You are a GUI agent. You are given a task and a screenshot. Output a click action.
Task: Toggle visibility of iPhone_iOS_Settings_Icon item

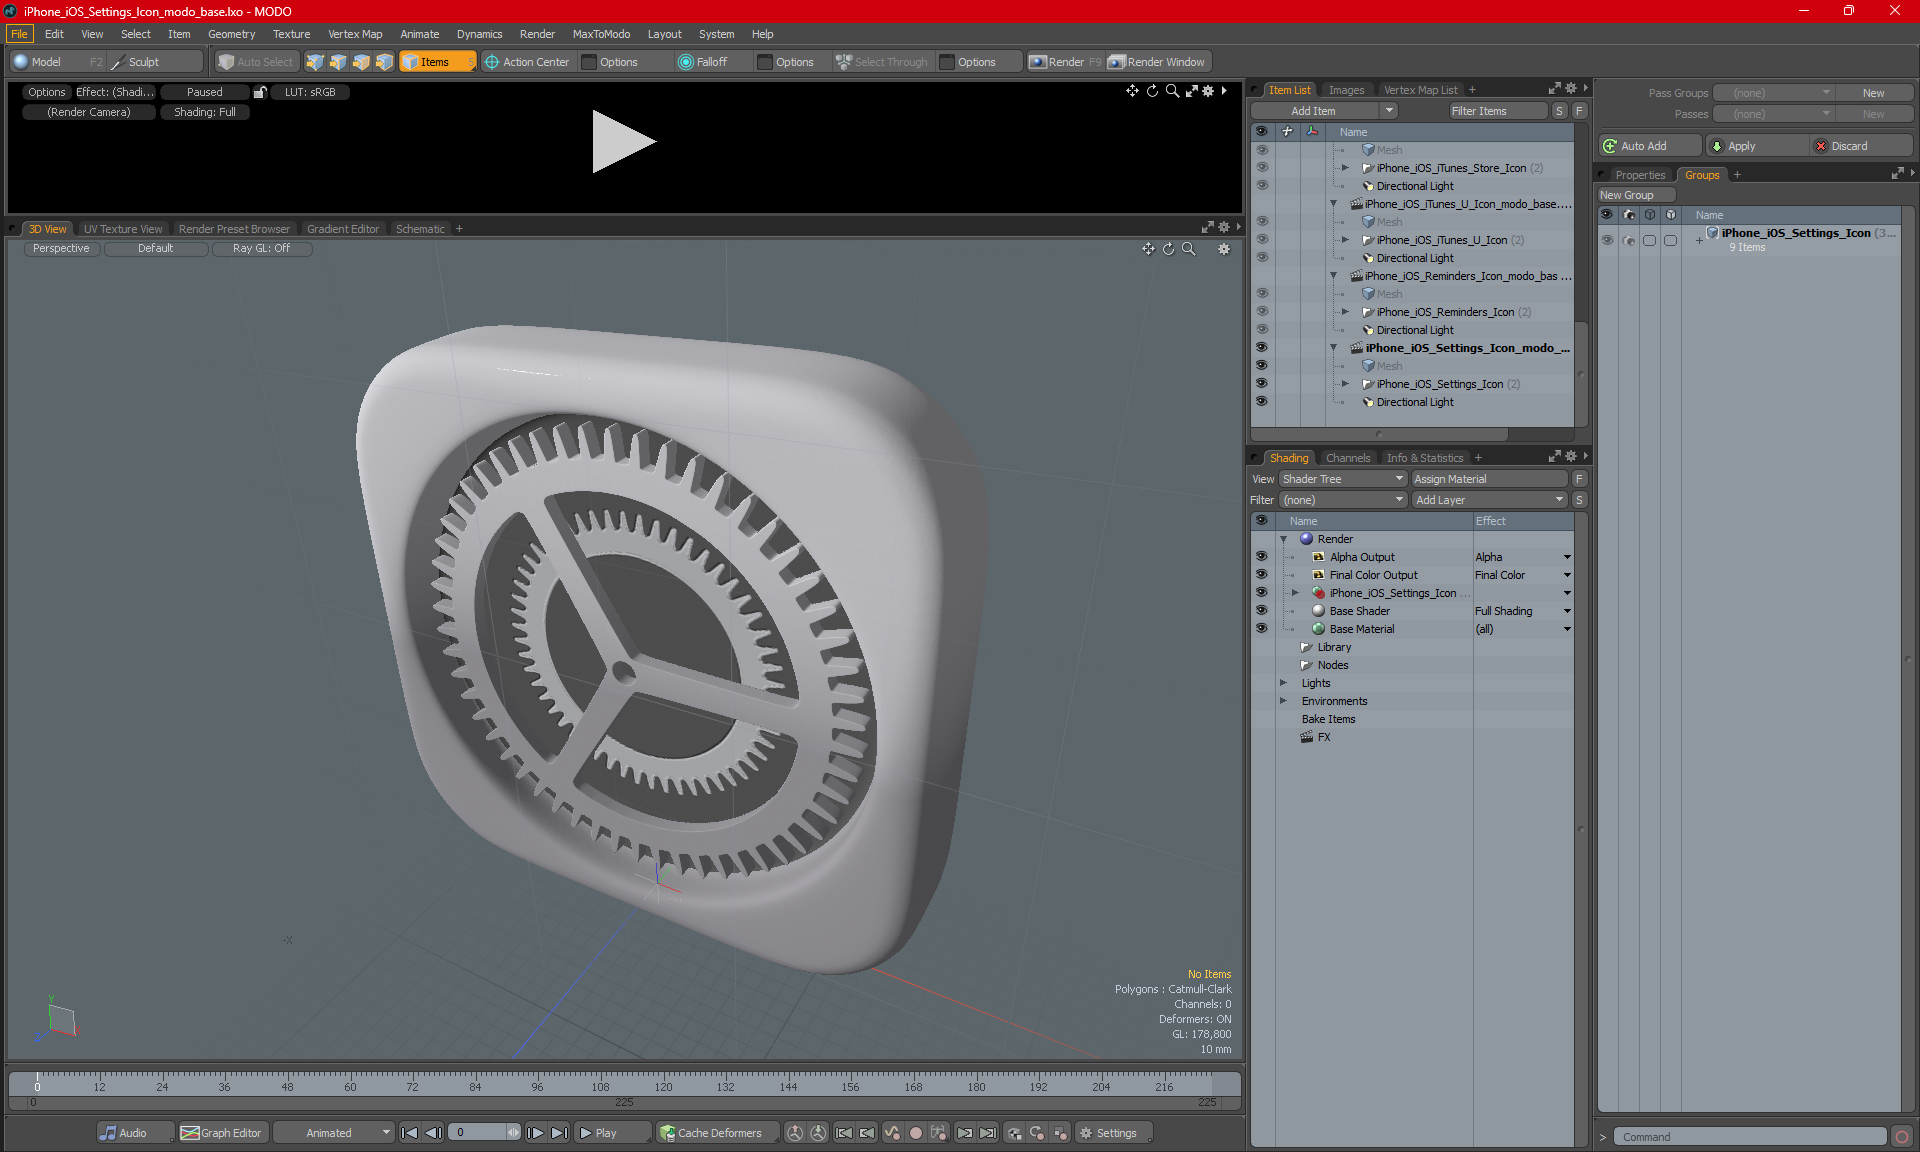click(x=1261, y=384)
